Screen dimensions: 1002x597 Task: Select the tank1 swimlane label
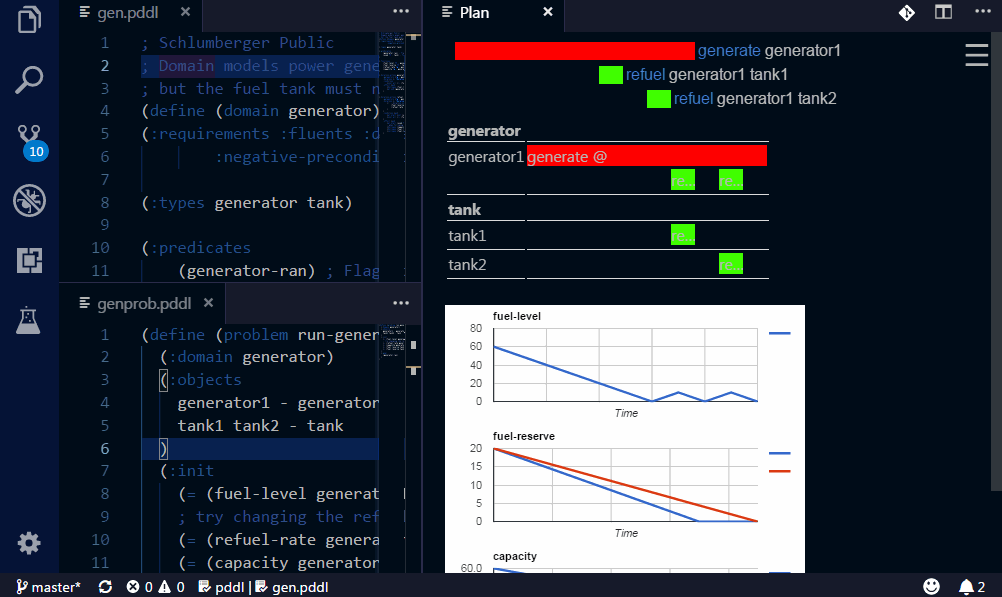point(467,236)
